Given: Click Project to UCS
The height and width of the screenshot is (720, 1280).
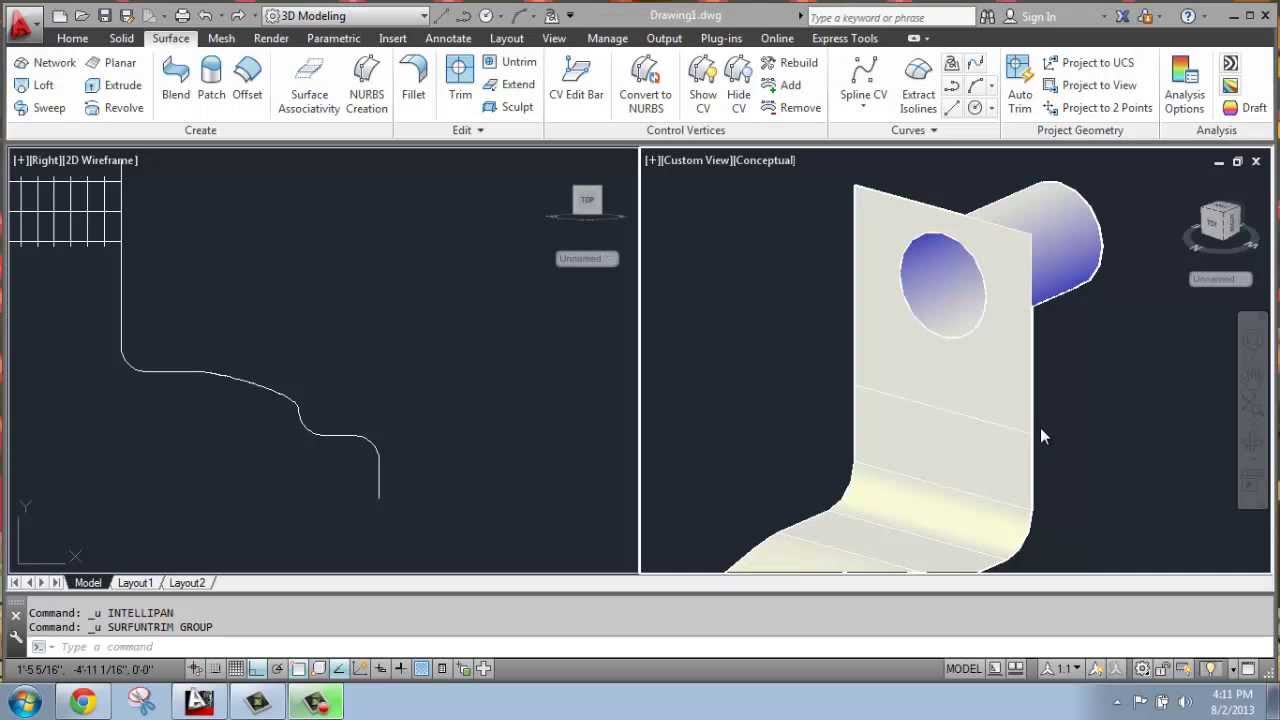Looking at the screenshot, I should tap(1088, 62).
